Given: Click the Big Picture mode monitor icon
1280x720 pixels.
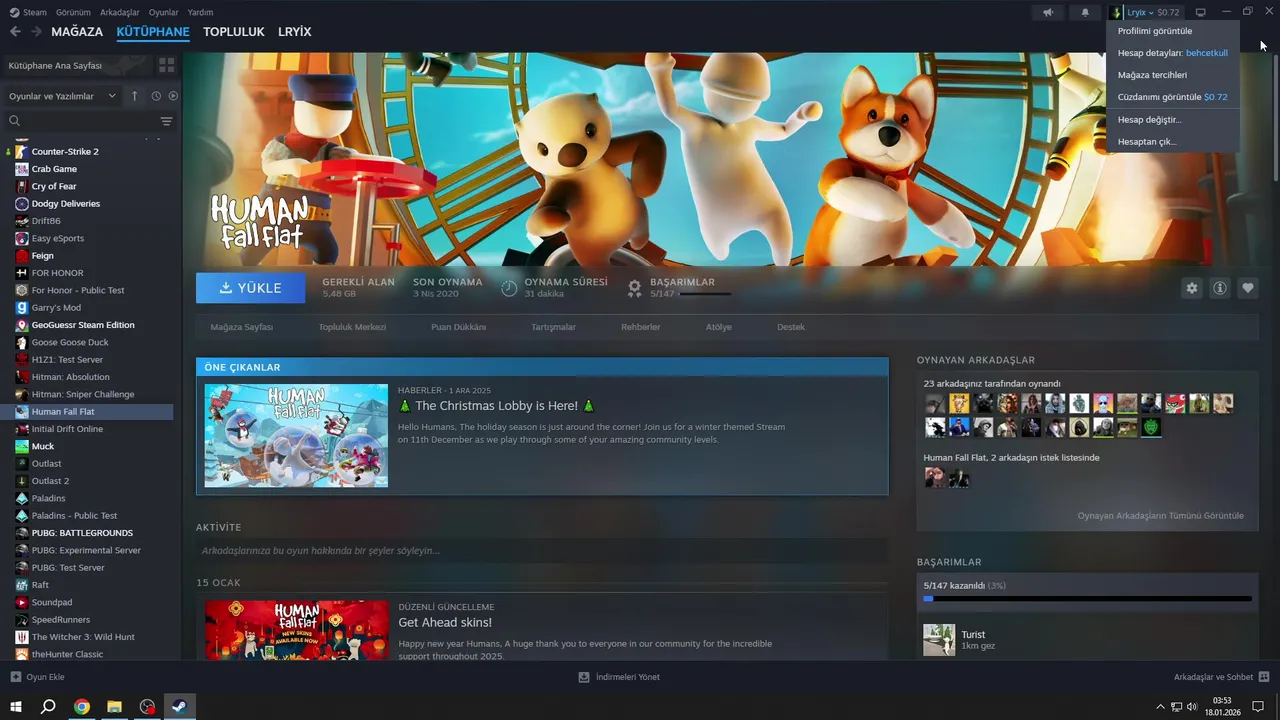Looking at the screenshot, I should click(x=1201, y=12).
